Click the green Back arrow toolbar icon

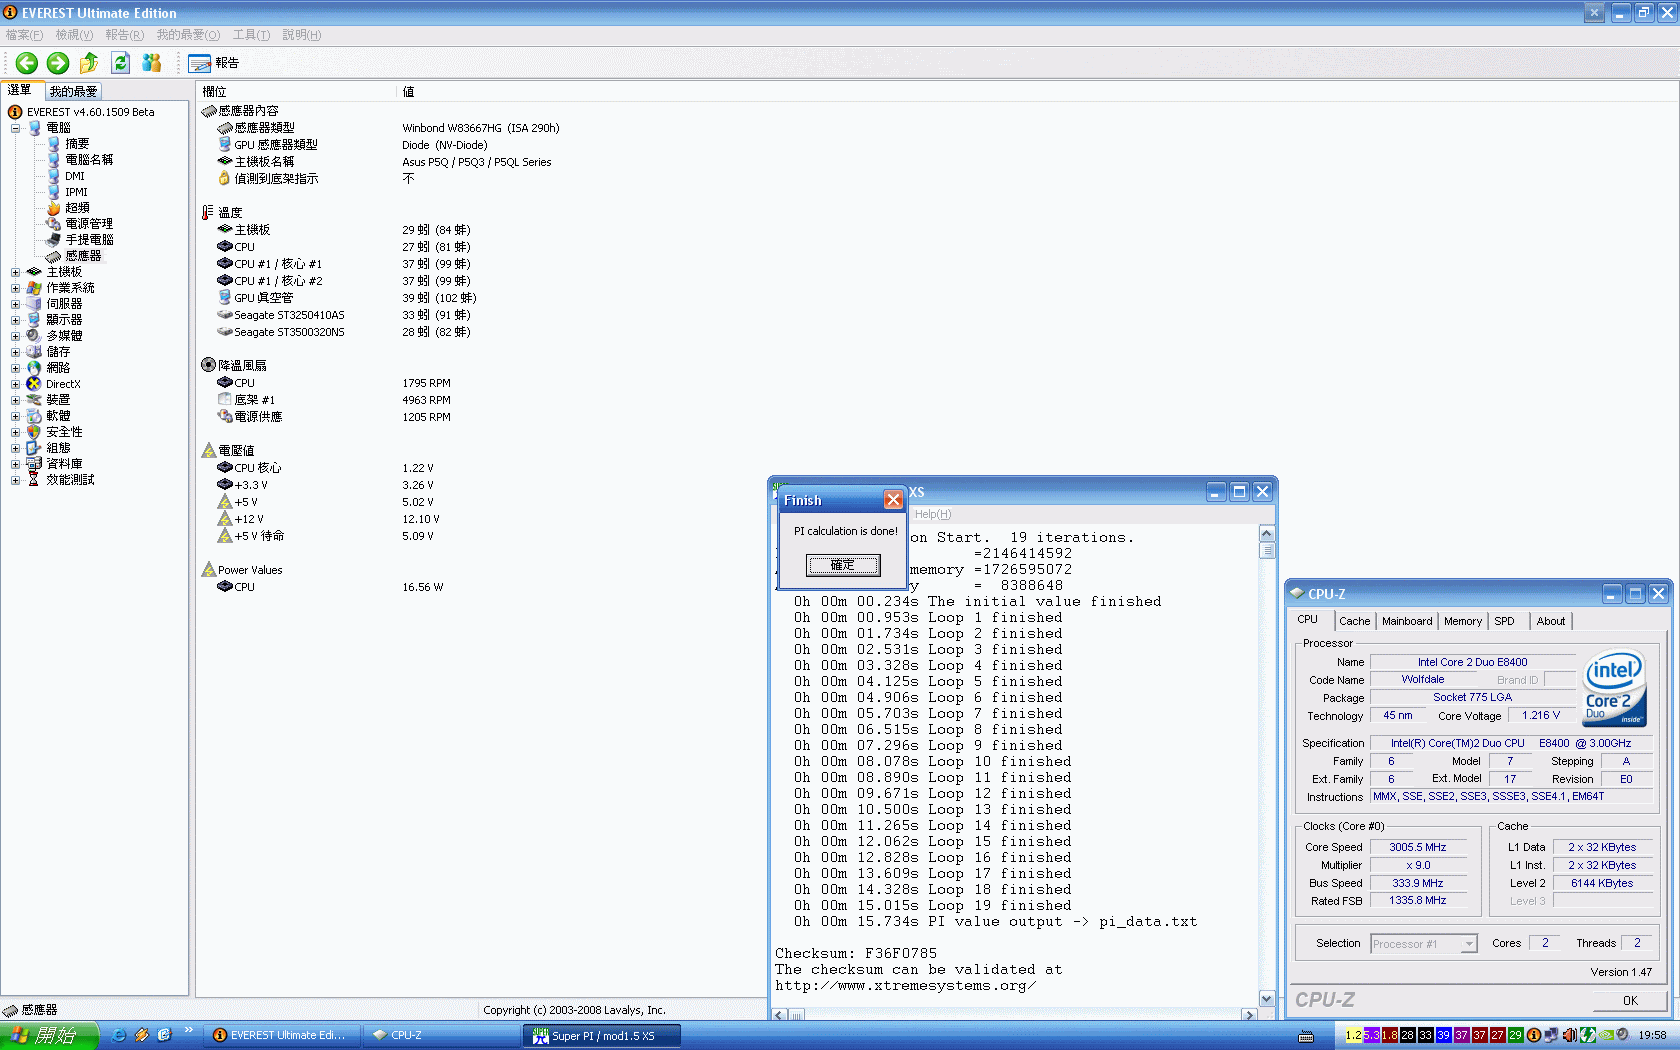pos(27,63)
